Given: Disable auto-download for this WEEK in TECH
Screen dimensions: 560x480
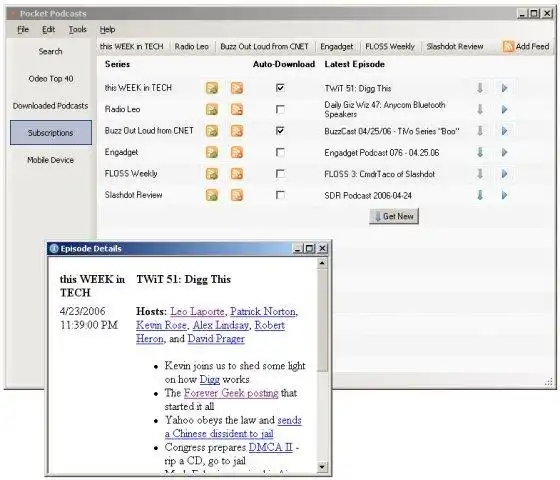Looking at the screenshot, I should [280, 88].
